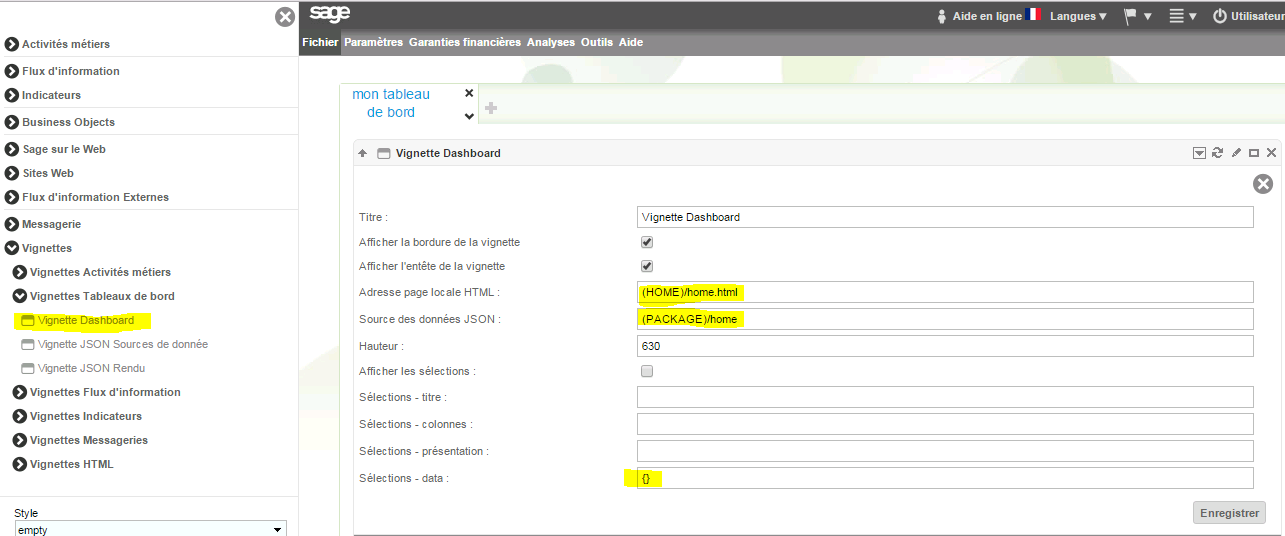
Task: Click the Utilisateur power icon
Action: tap(1219, 16)
